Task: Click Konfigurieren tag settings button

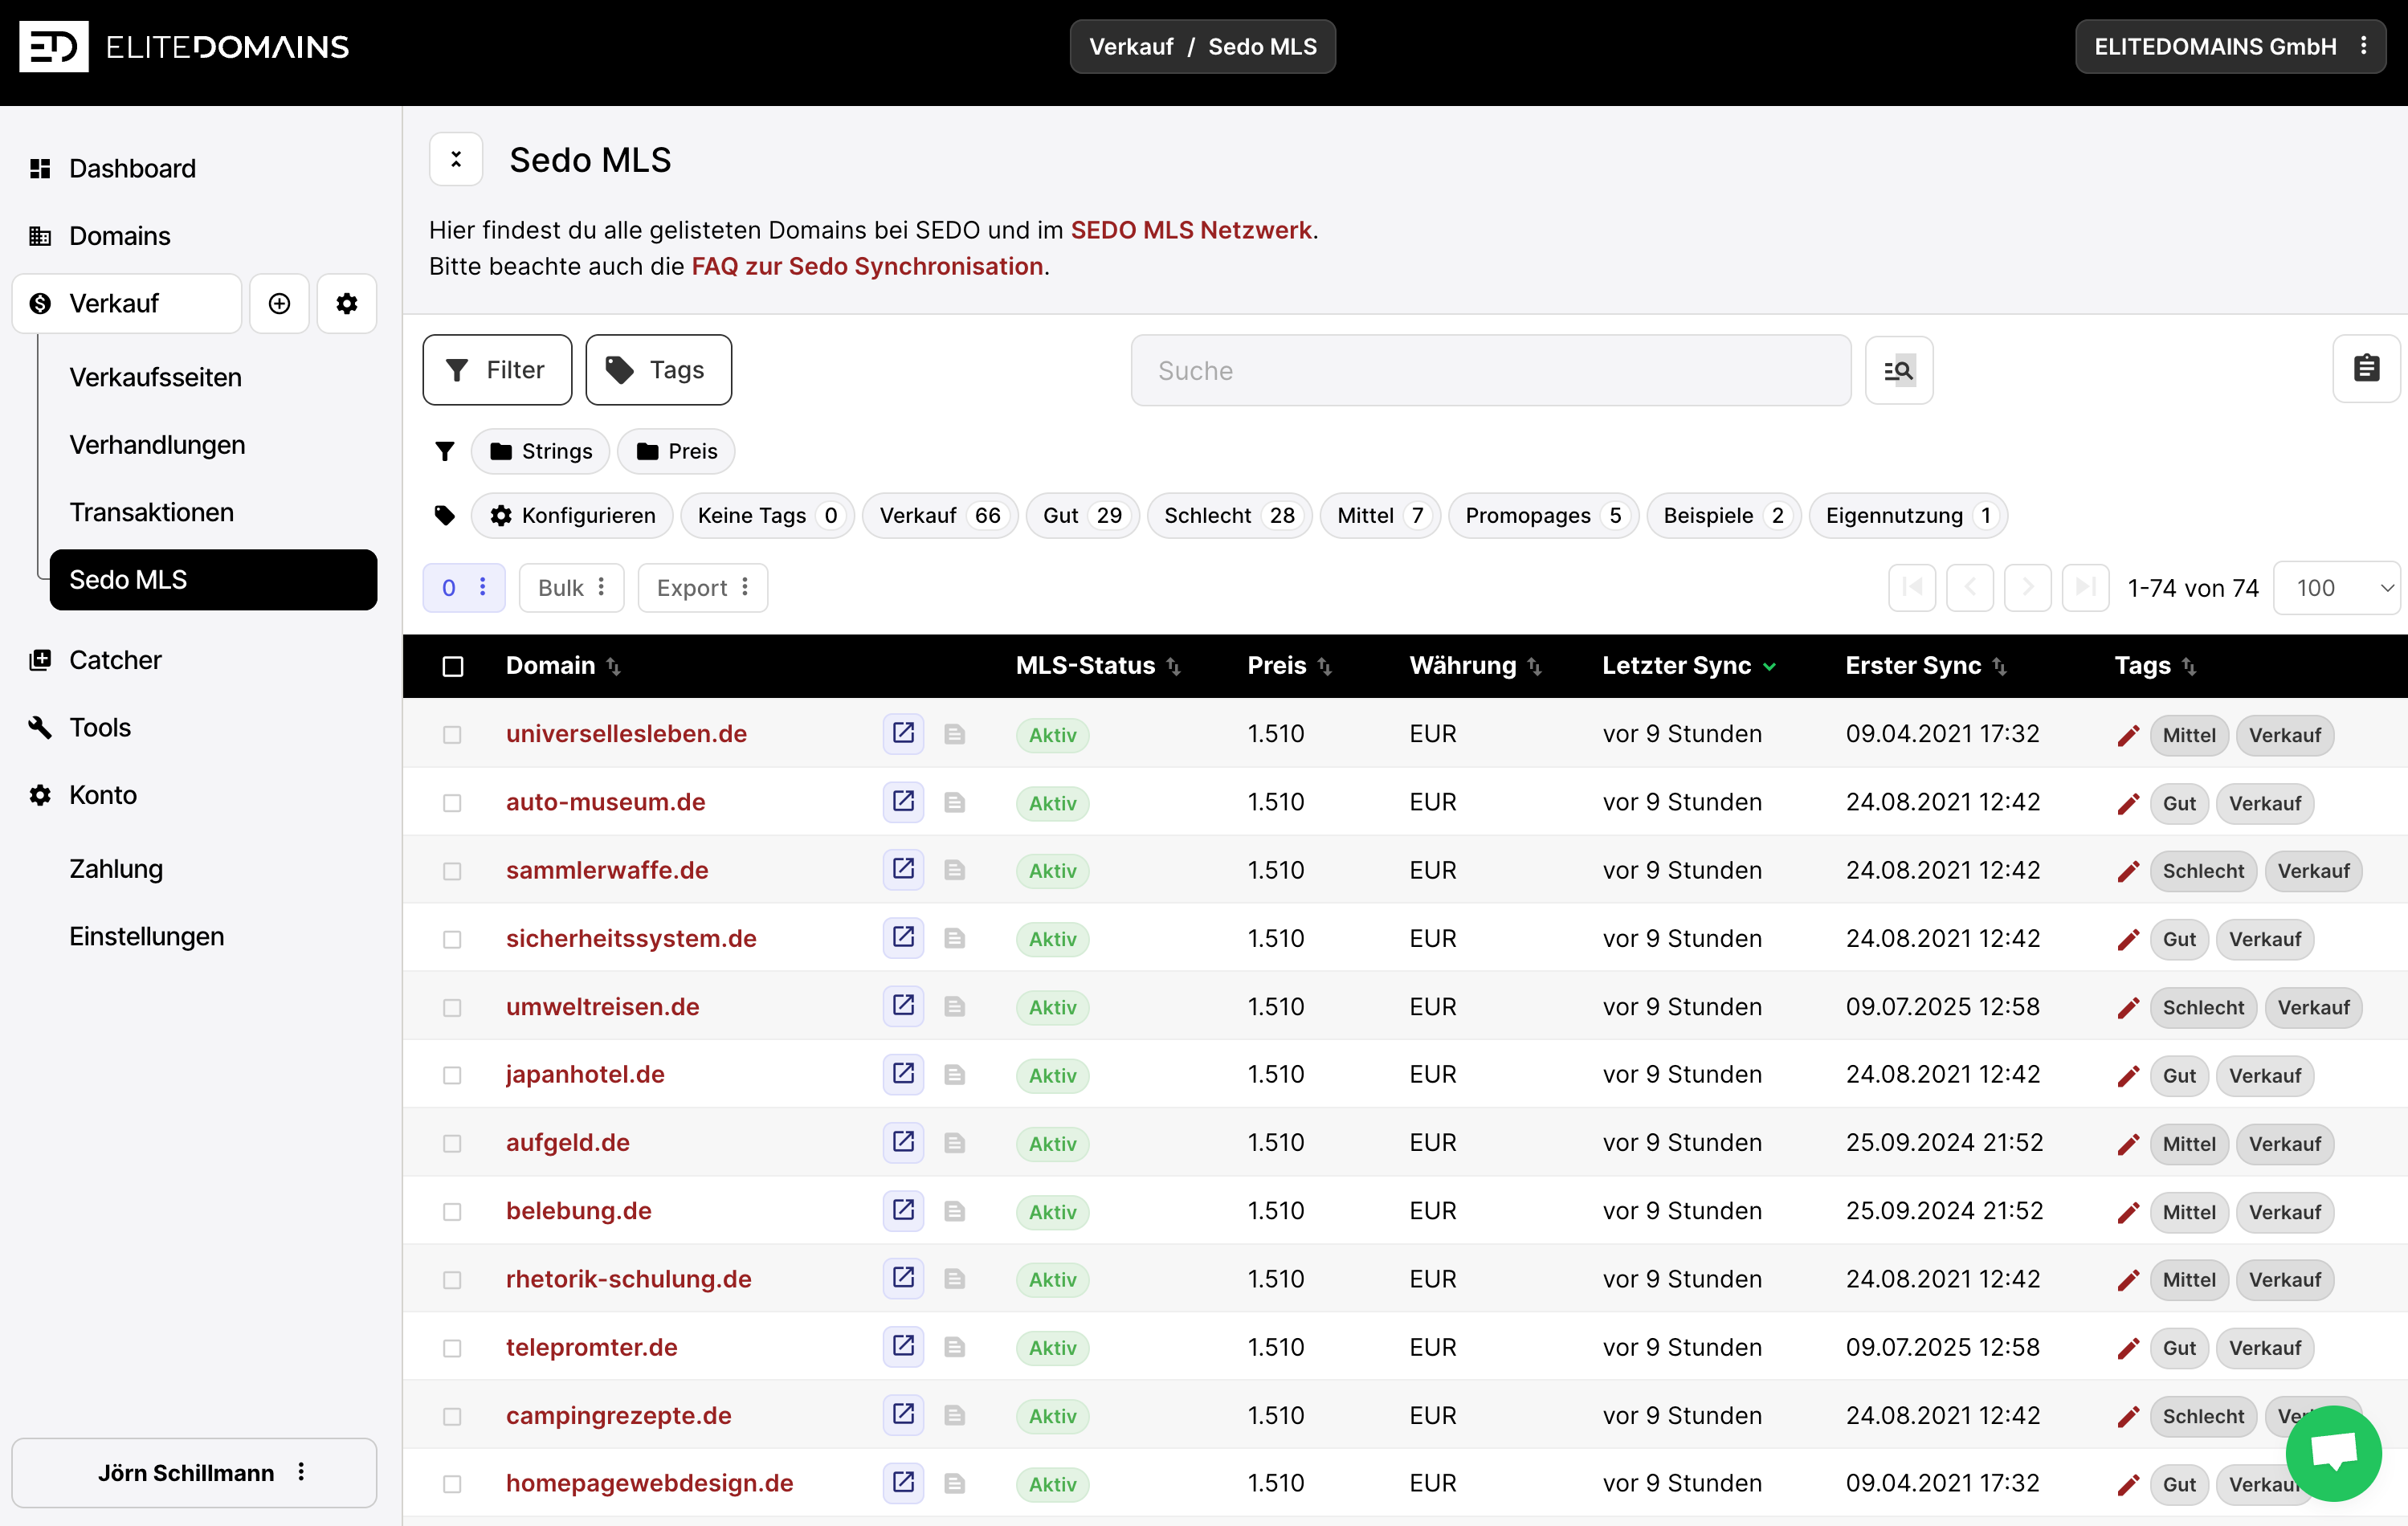Action: [x=572, y=515]
